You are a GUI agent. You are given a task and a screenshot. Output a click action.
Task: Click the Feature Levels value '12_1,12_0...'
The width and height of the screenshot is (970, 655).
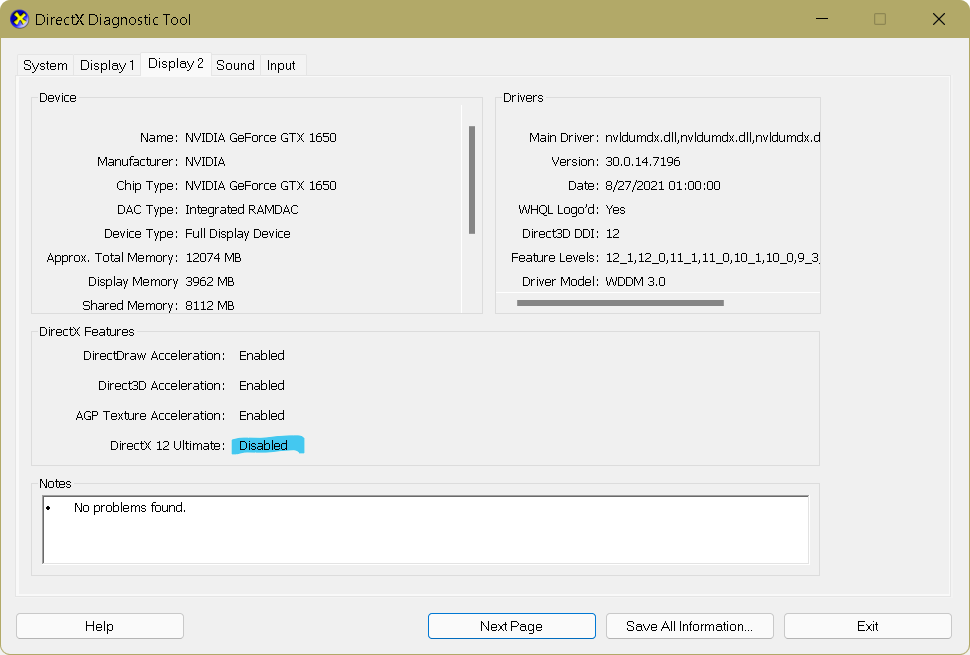(713, 258)
